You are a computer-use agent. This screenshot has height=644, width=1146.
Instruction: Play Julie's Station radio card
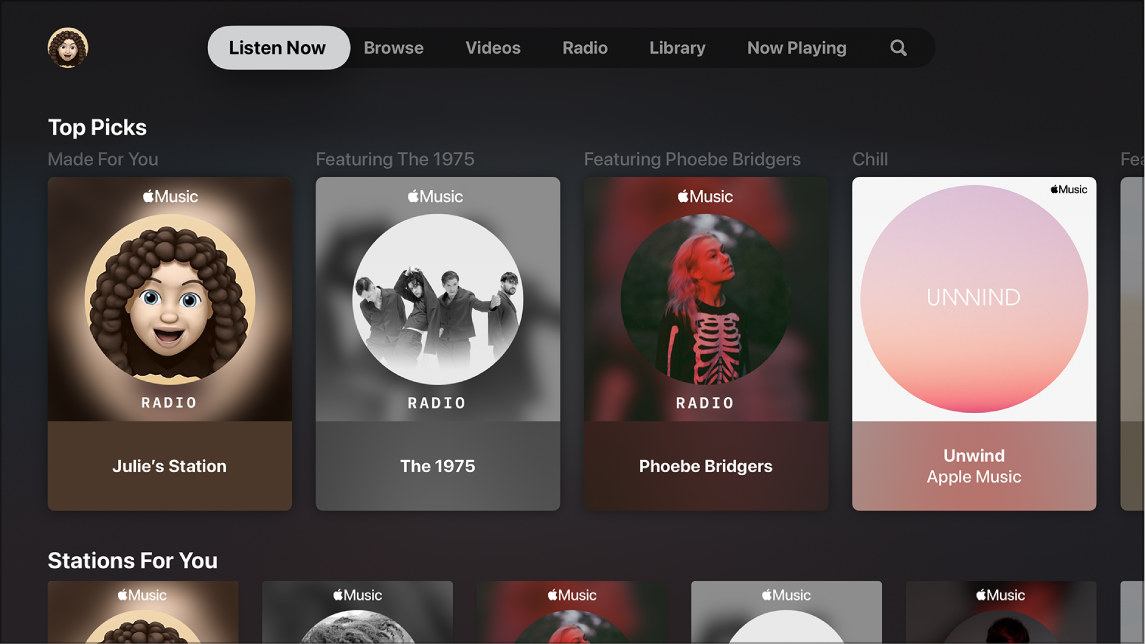coord(169,343)
